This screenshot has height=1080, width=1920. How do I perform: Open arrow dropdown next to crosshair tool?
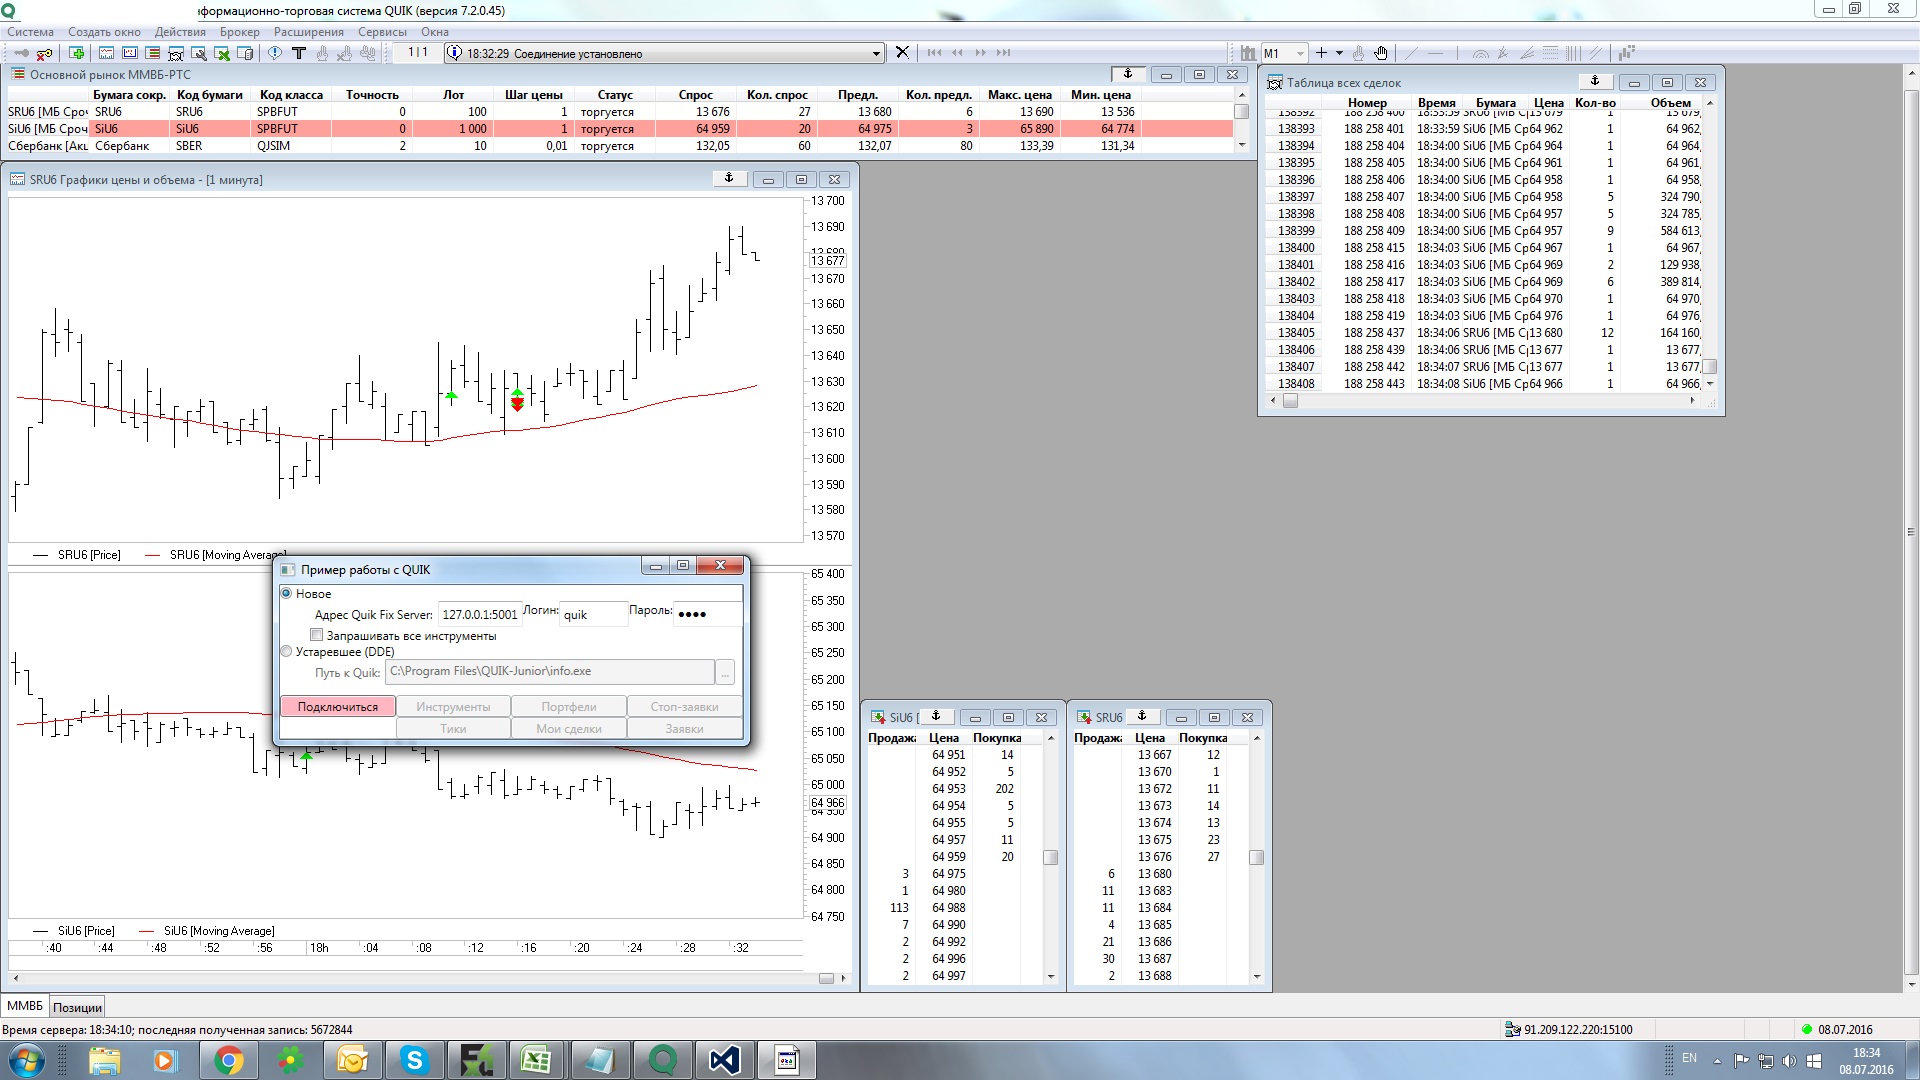pos(1339,54)
